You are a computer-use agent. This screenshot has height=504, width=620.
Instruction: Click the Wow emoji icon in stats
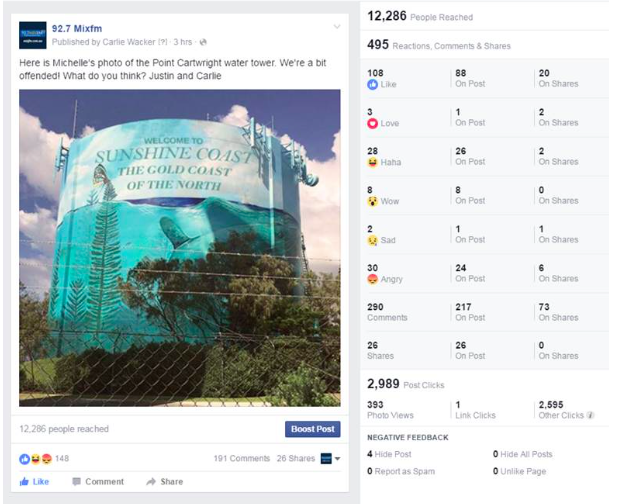[x=372, y=201]
